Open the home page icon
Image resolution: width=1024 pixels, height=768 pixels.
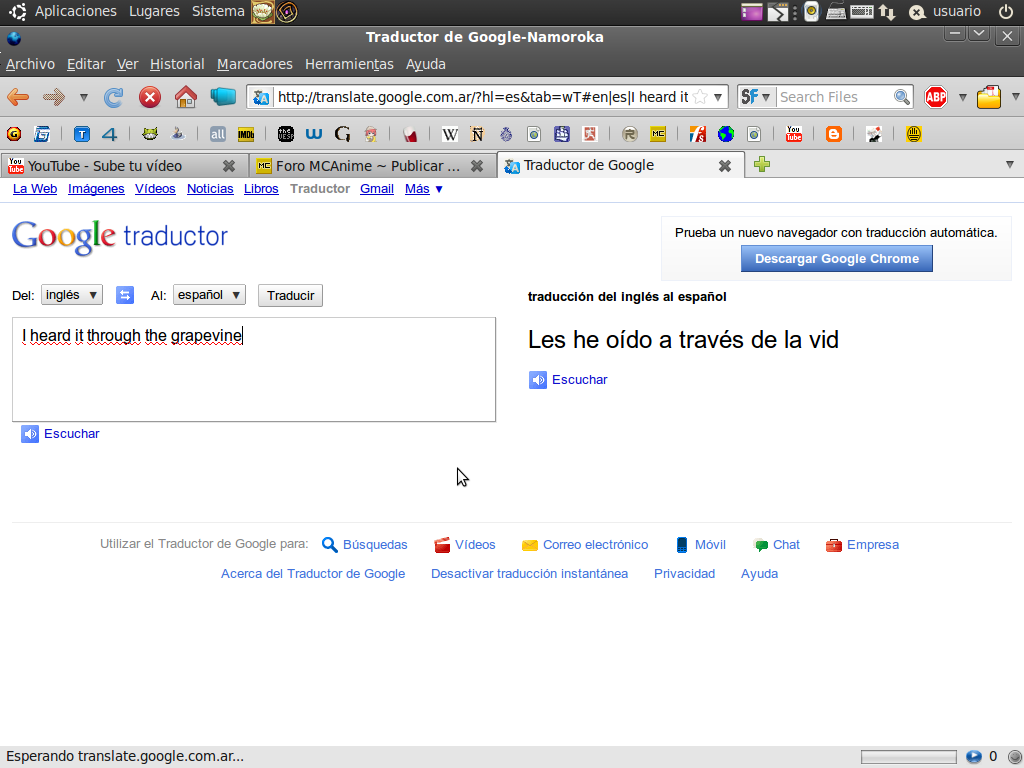pyautogui.click(x=186, y=97)
